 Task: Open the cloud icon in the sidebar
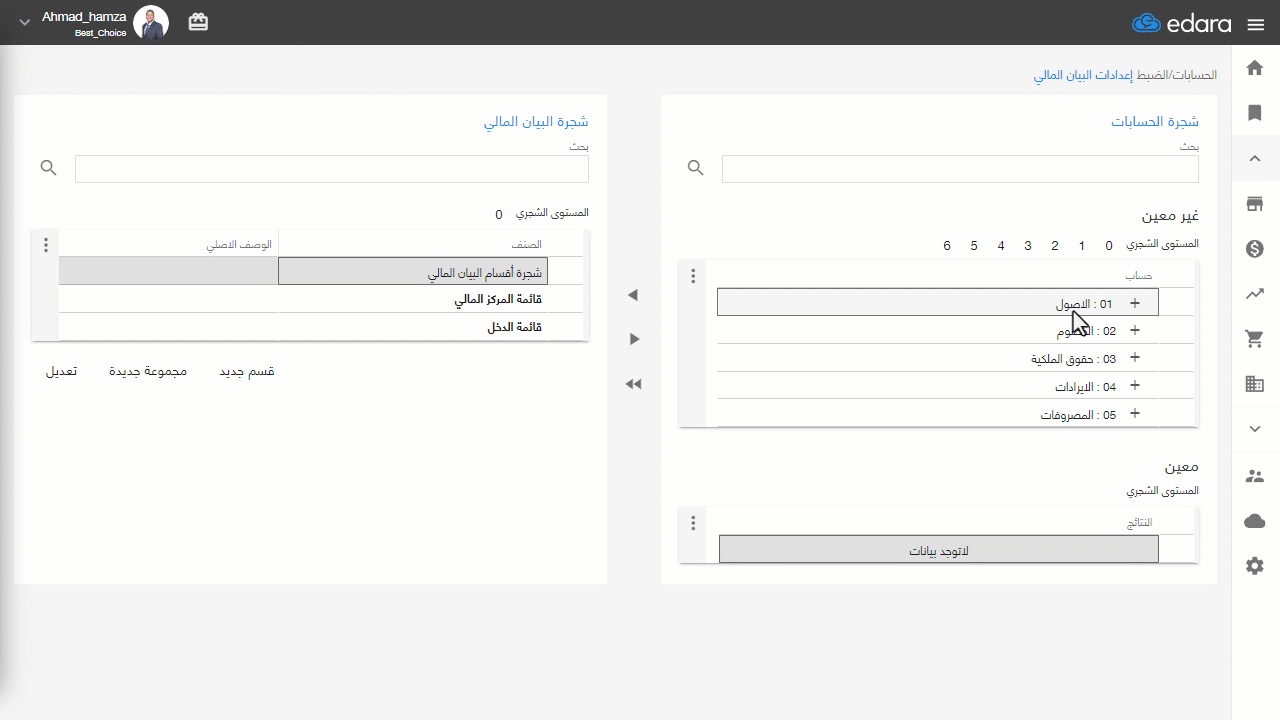[1255, 521]
